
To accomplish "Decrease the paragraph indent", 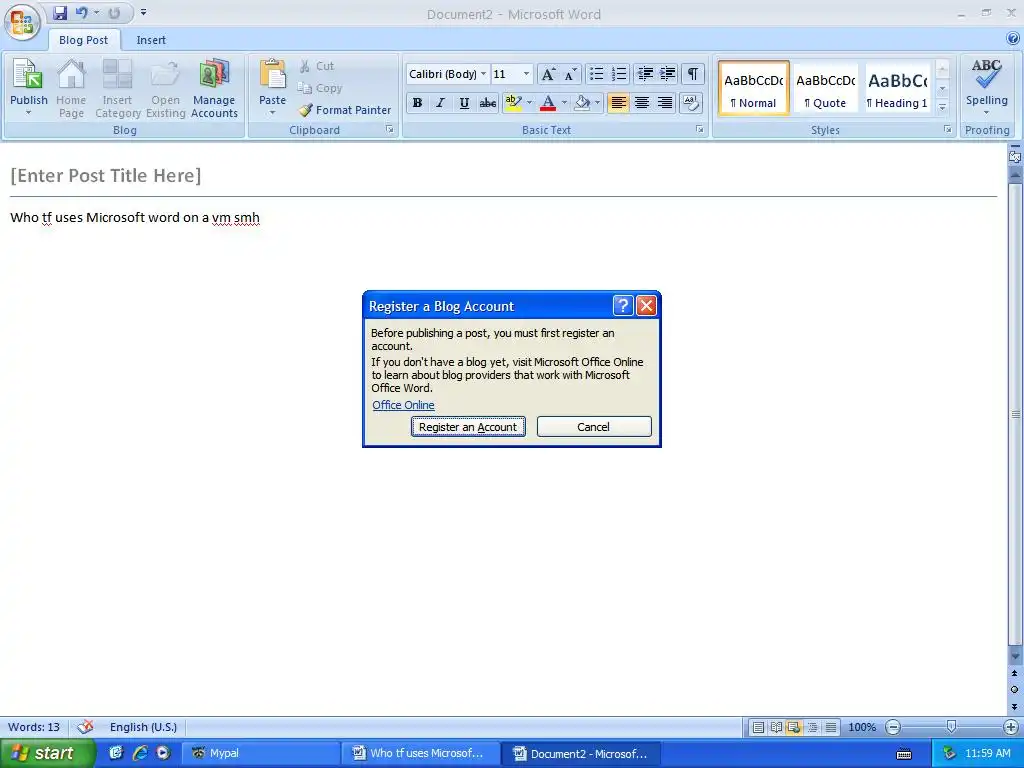I will click(645, 74).
